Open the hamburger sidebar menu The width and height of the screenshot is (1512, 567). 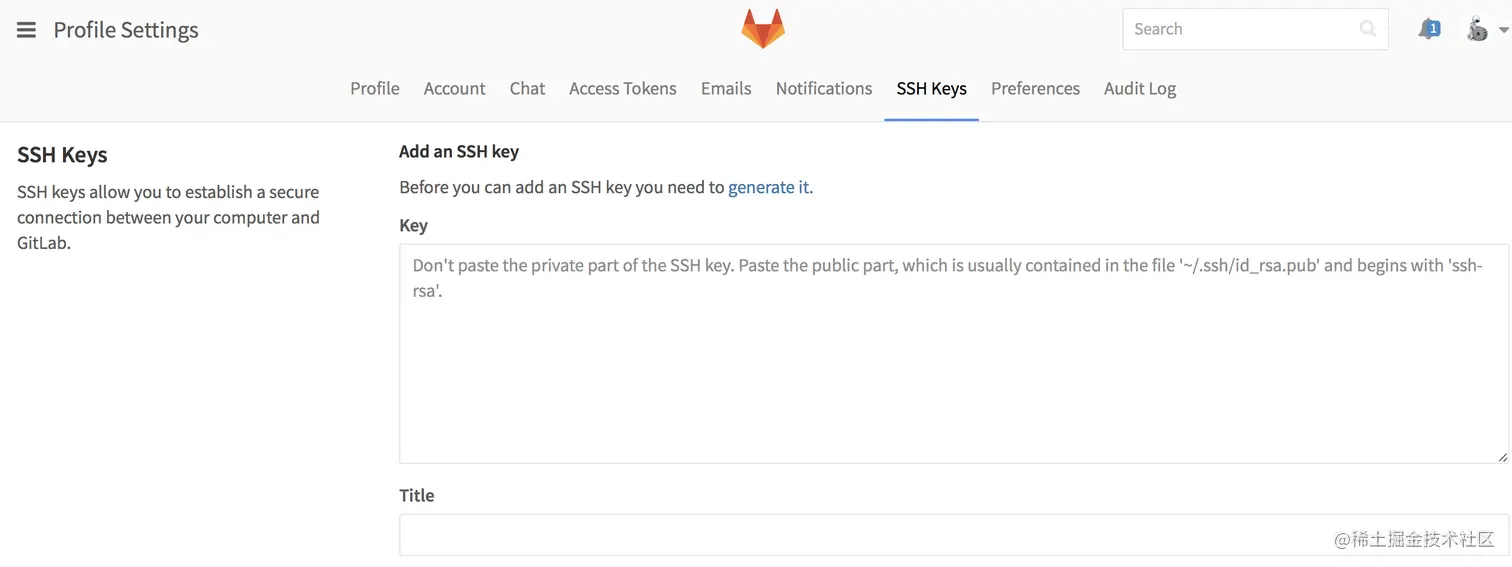point(27,30)
